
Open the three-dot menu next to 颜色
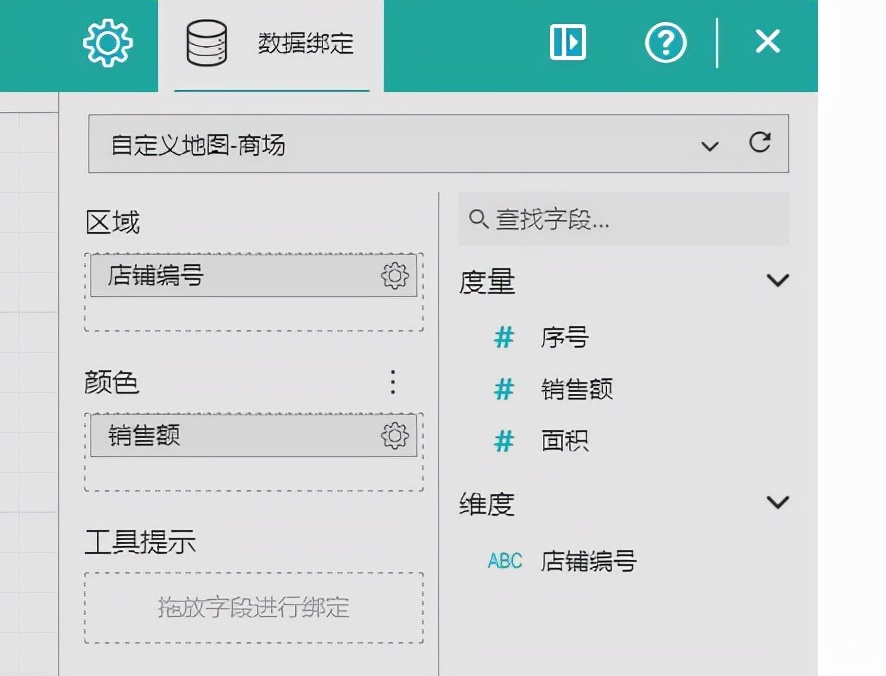[x=392, y=381]
